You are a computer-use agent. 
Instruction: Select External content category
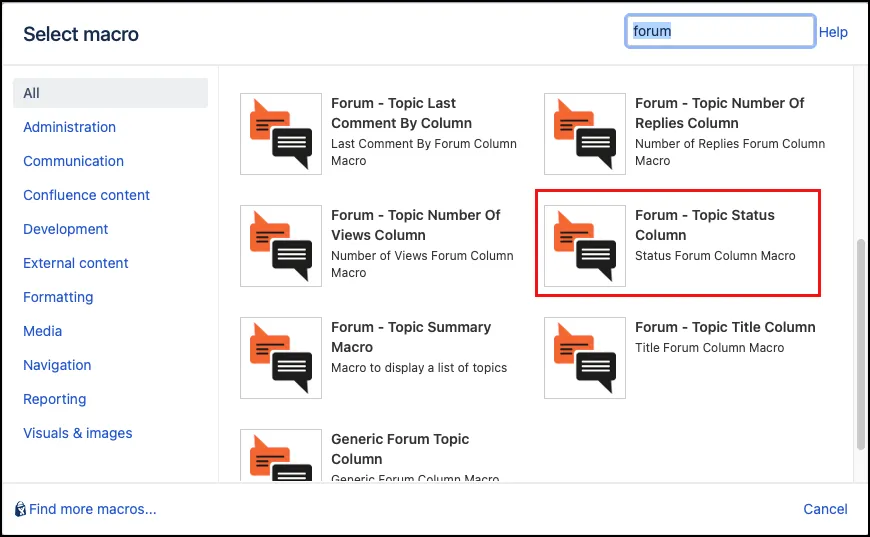pyautogui.click(x=75, y=263)
